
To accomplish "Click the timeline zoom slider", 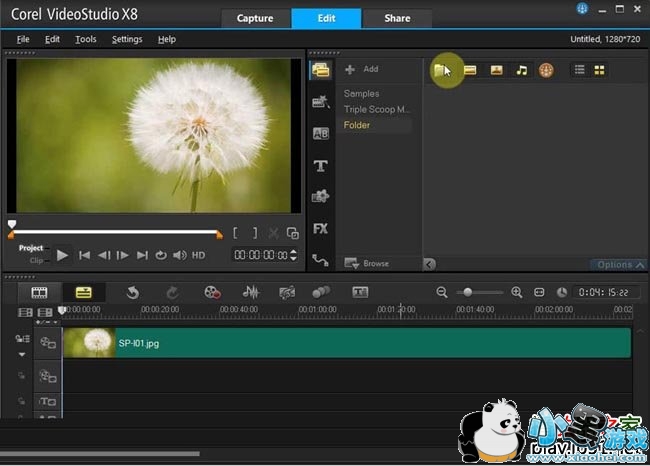I will tap(467, 292).
